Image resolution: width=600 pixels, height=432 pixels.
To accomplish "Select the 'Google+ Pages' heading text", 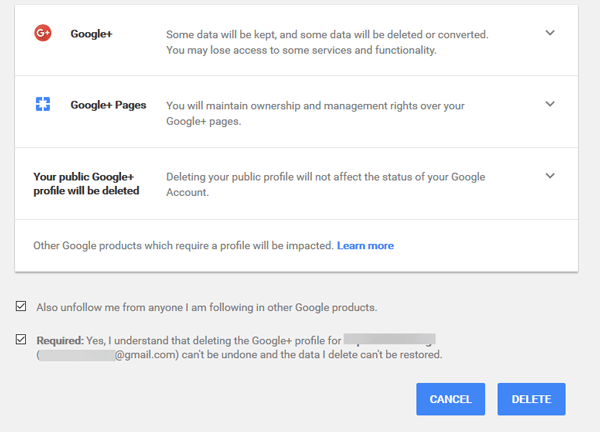I will (108, 105).
